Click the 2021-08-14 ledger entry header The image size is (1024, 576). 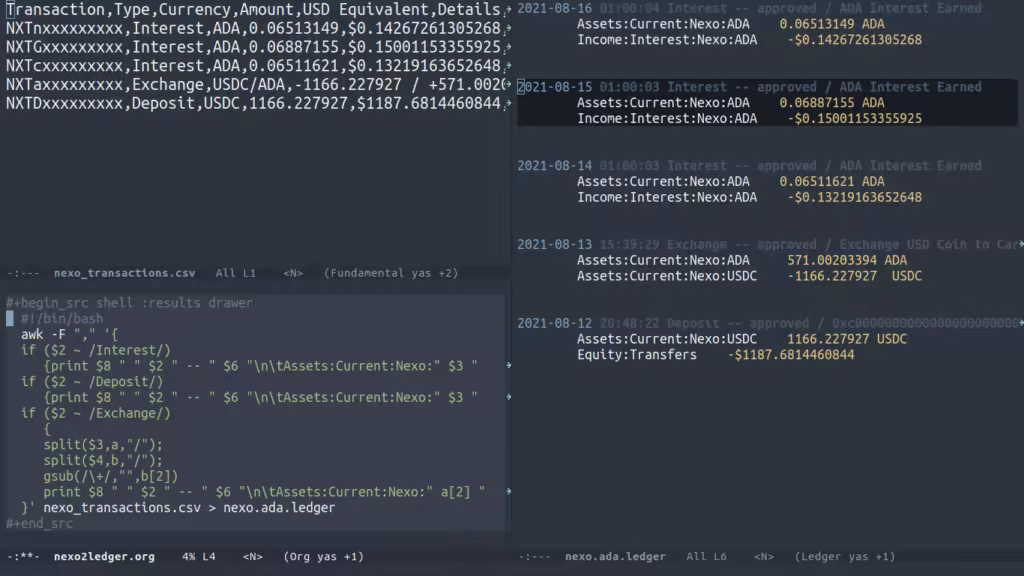(749, 166)
